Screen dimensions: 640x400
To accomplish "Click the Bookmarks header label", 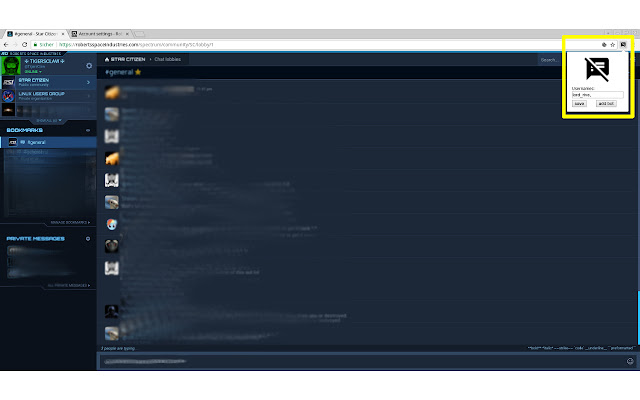I will pos(24,130).
